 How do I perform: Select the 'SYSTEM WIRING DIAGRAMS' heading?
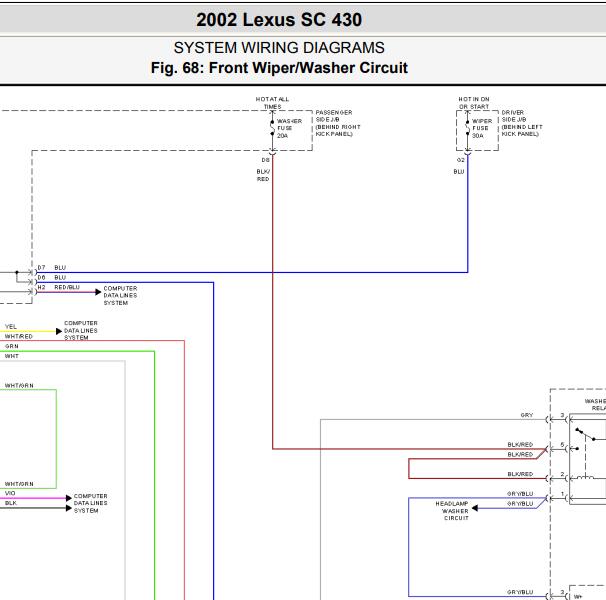[x=279, y=48]
